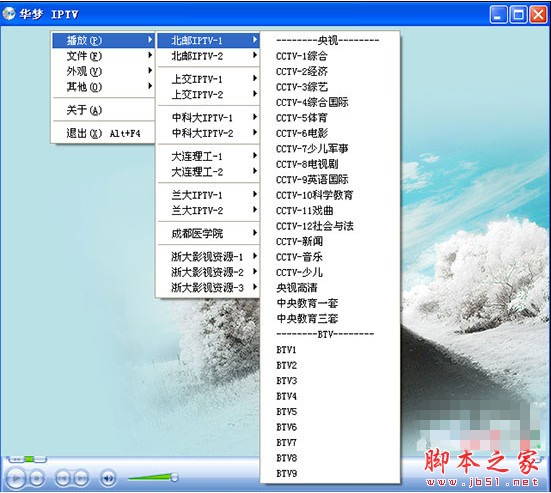Close the 华梦 IPTV window
Image resolution: width=551 pixels, height=493 pixels.
pyautogui.click(x=538, y=14)
